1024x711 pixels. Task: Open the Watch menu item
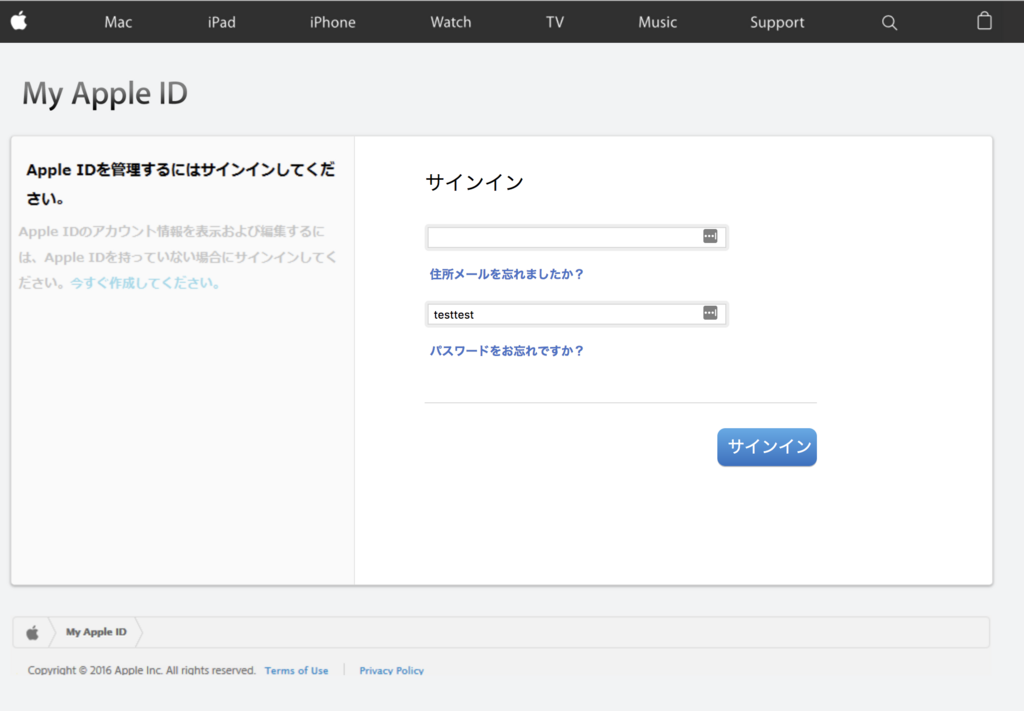pos(451,22)
